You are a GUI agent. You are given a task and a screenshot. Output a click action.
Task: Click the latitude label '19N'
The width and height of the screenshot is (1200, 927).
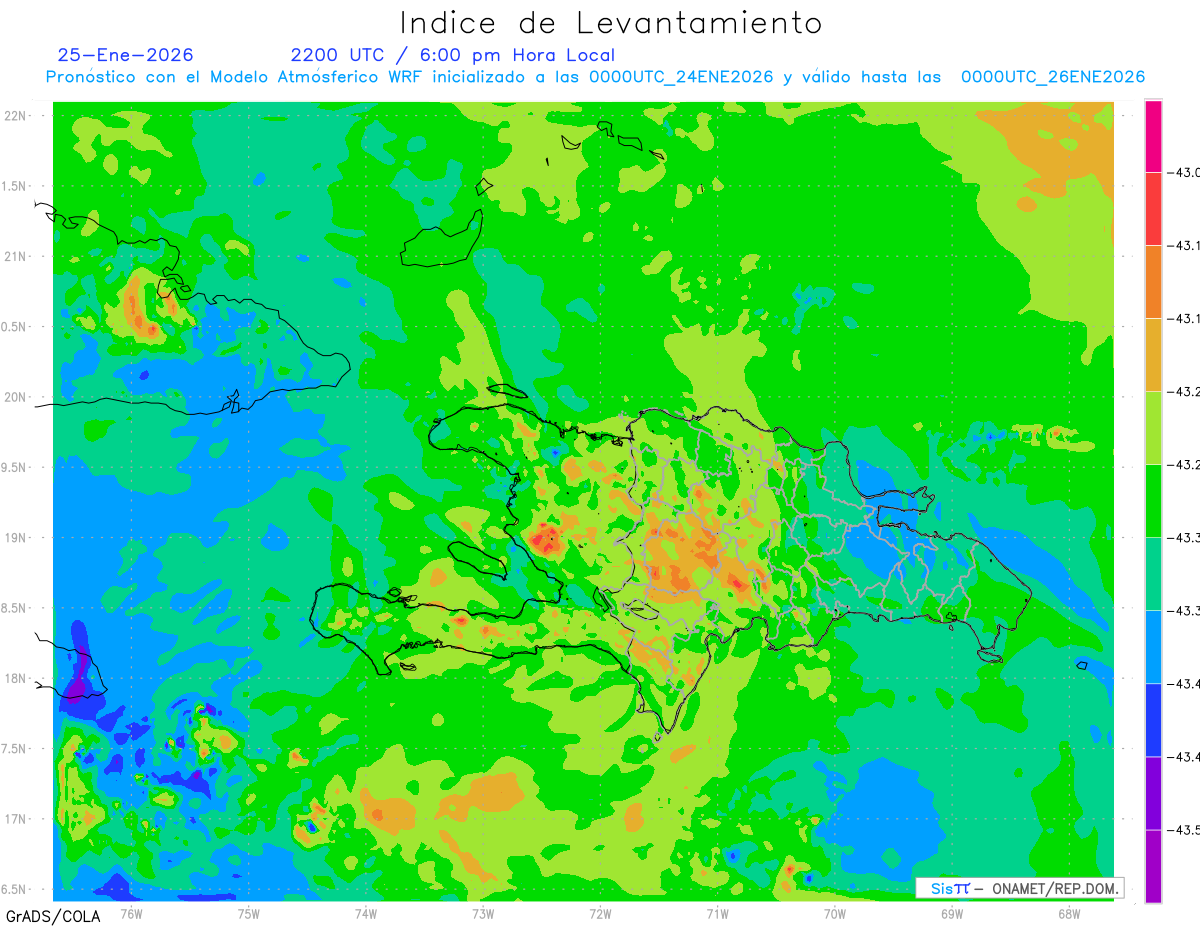pyautogui.click(x=17, y=538)
